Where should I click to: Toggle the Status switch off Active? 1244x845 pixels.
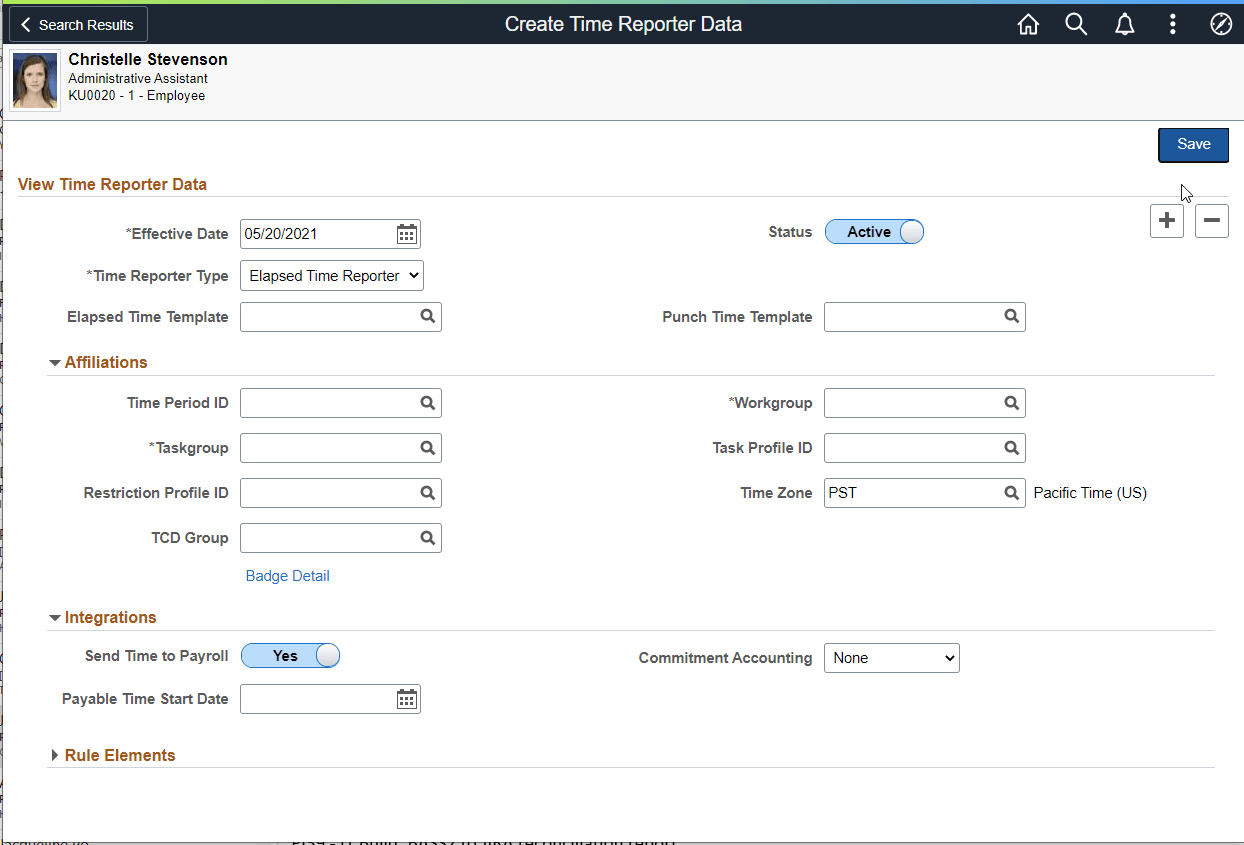(x=874, y=231)
